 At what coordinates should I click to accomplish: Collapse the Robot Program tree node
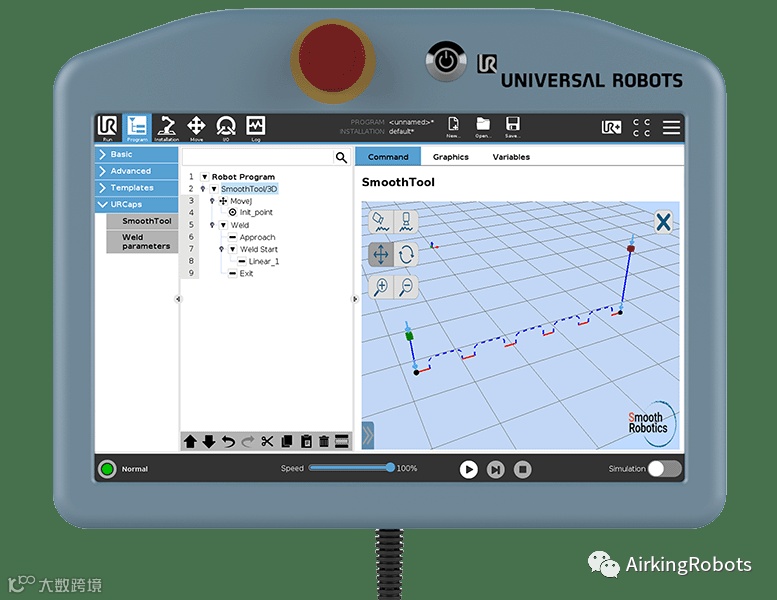coord(204,177)
